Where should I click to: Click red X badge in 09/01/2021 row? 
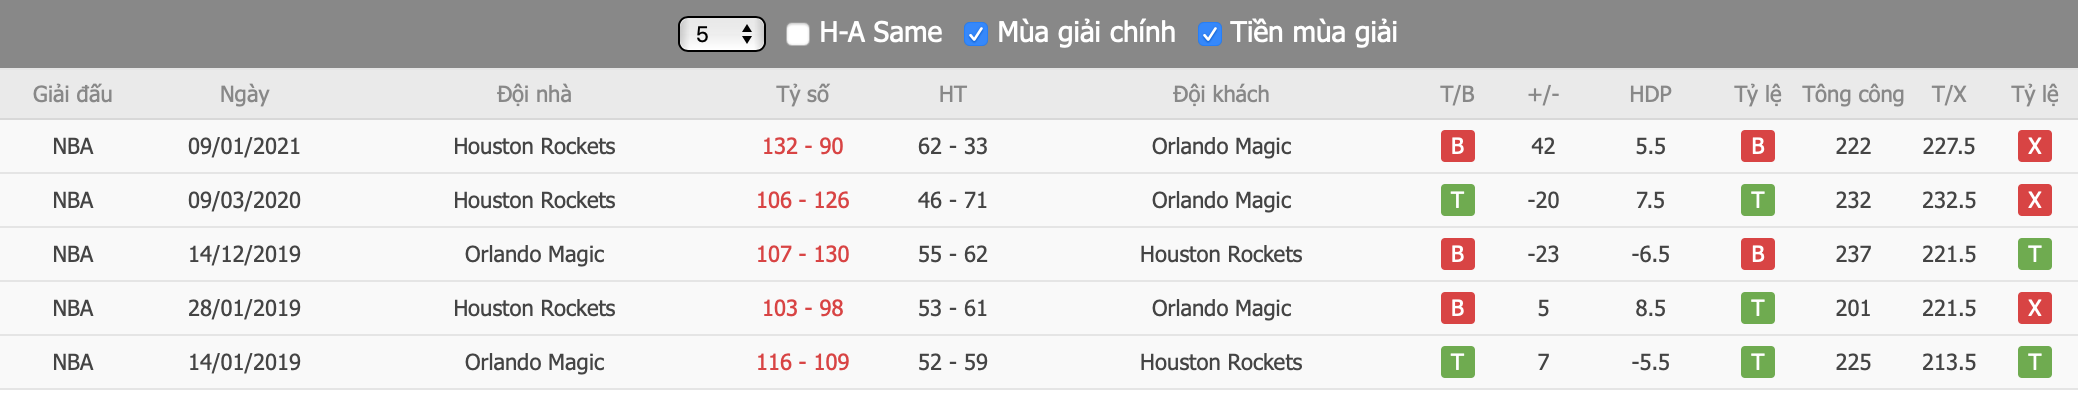tap(2034, 146)
